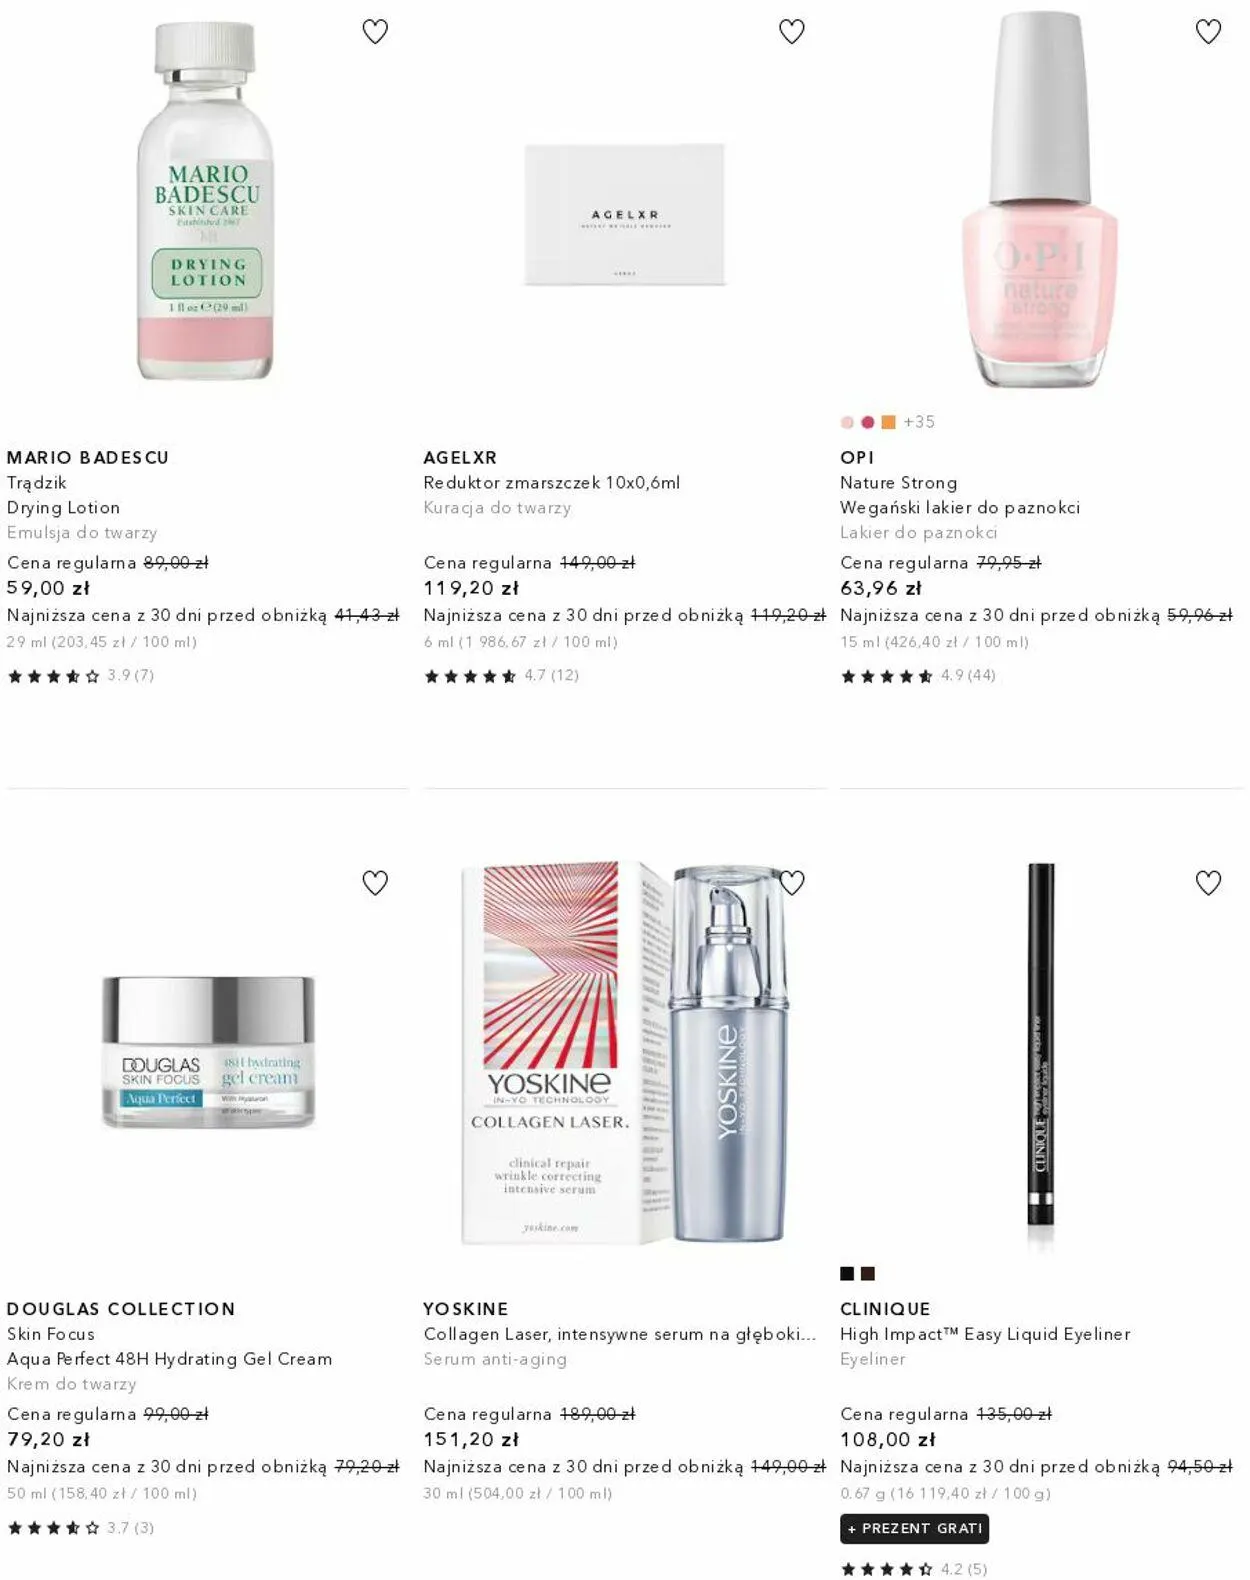
Task: Open the Douglas Skin Focus cream image
Action: tap(208, 1052)
